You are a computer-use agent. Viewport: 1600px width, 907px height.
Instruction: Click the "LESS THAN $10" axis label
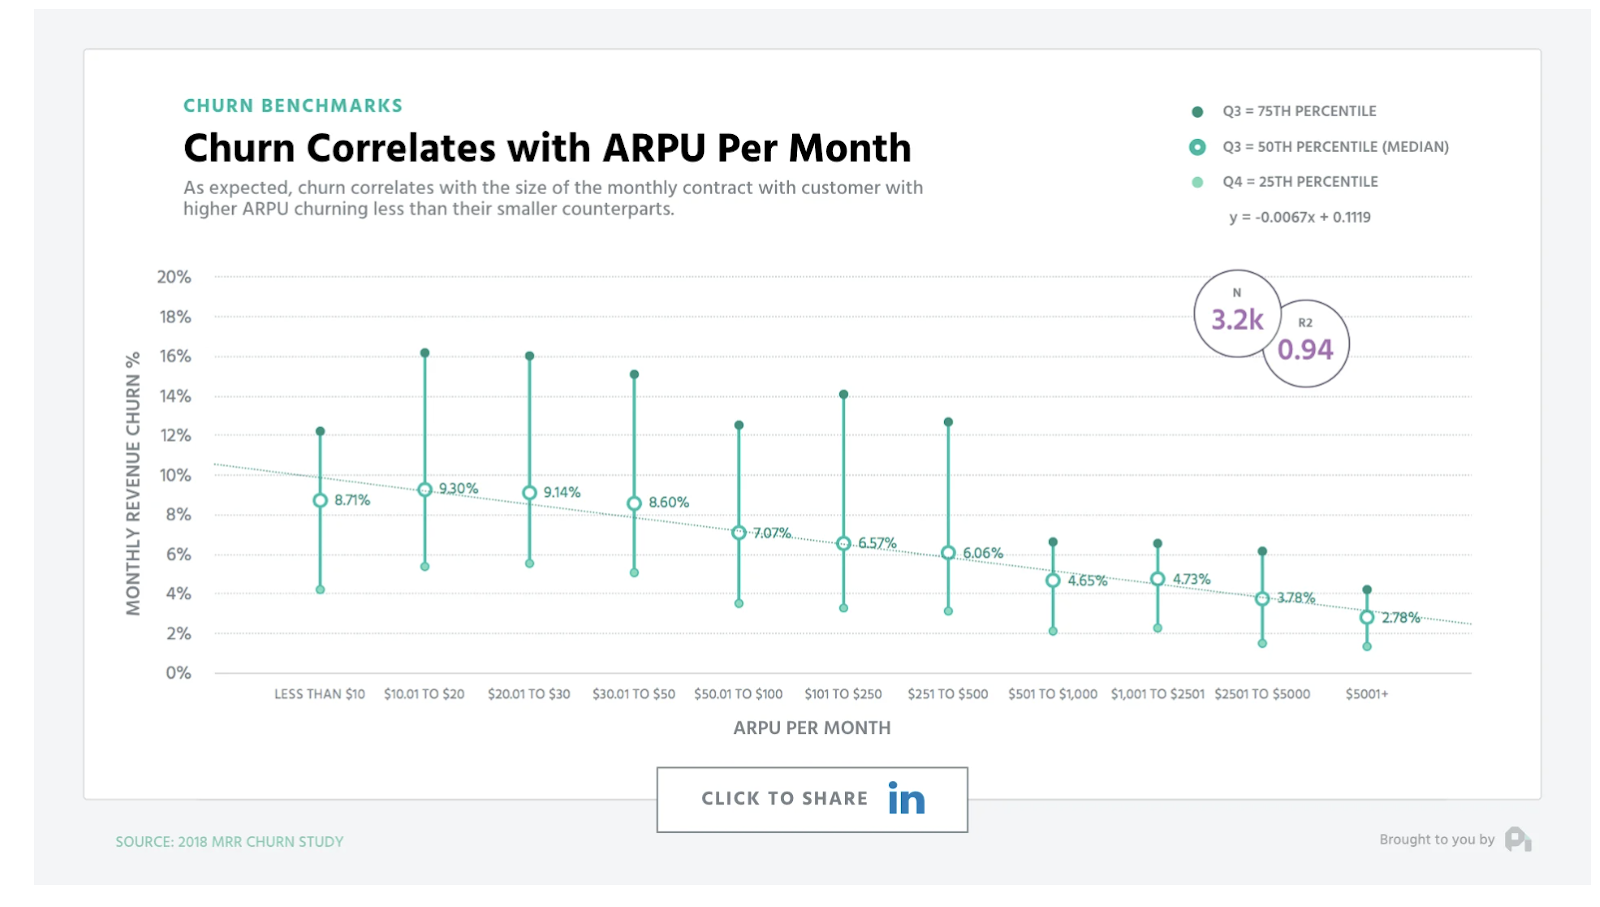(x=320, y=694)
